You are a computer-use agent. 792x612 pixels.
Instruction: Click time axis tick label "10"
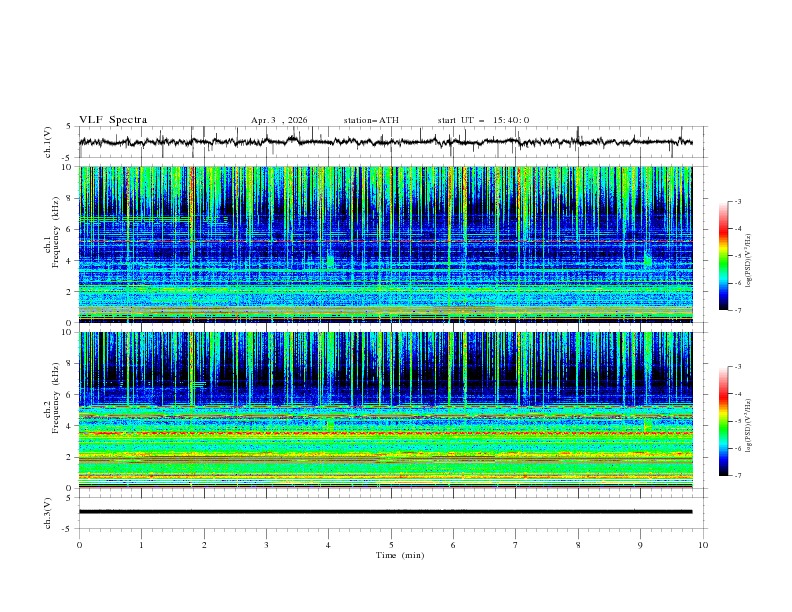pos(703,545)
